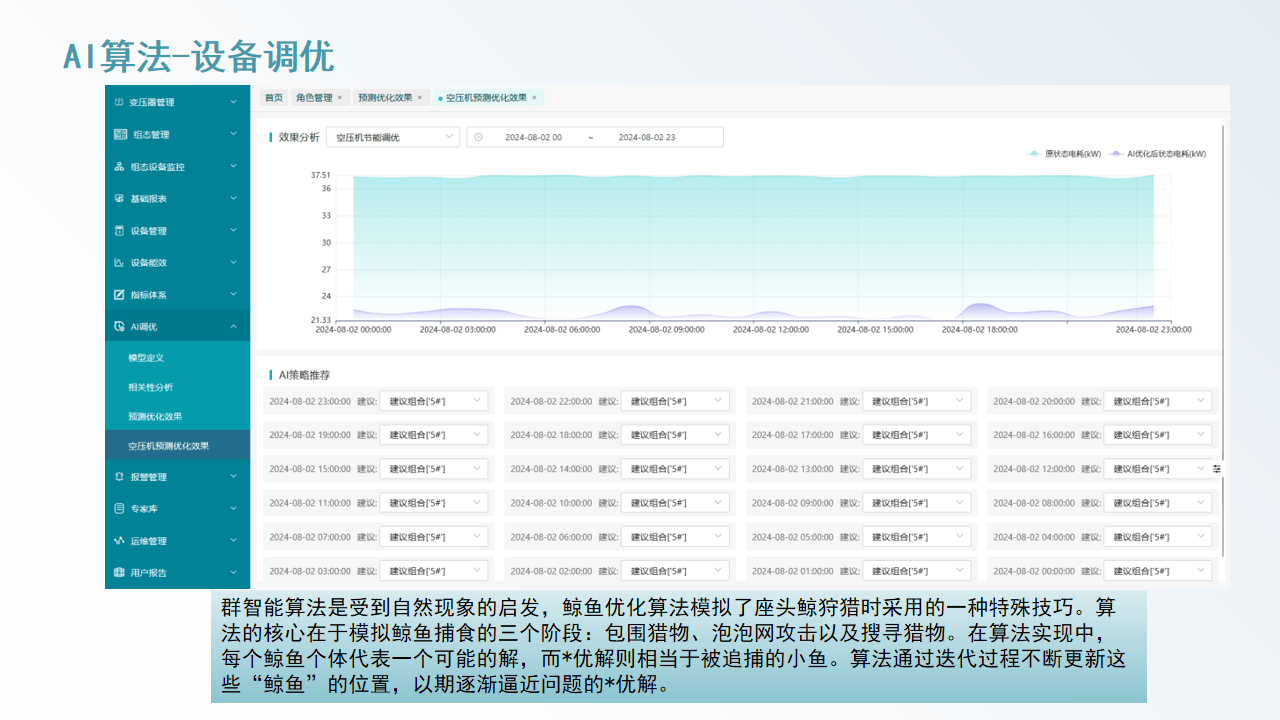The image size is (1280, 720).
Task: Click the 设备管理 sidebar icon
Action: point(119,230)
